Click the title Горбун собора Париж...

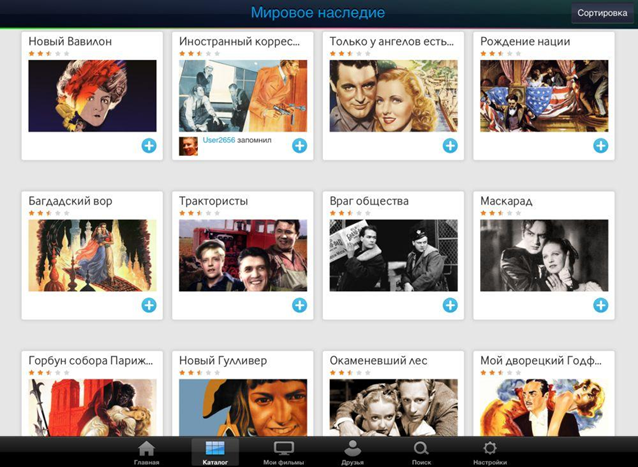91,360
